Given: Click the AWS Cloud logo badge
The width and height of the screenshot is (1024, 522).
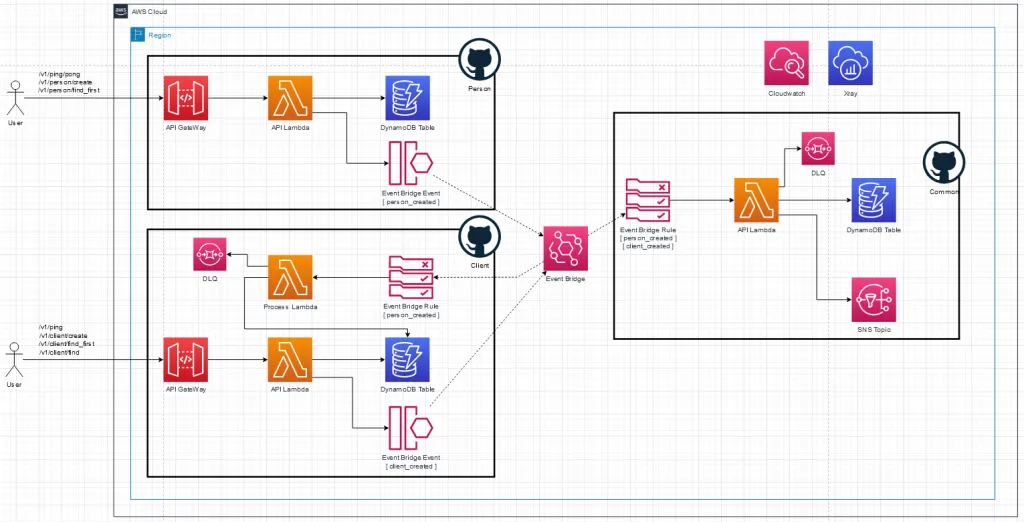Looking at the screenshot, I should point(122,10).
